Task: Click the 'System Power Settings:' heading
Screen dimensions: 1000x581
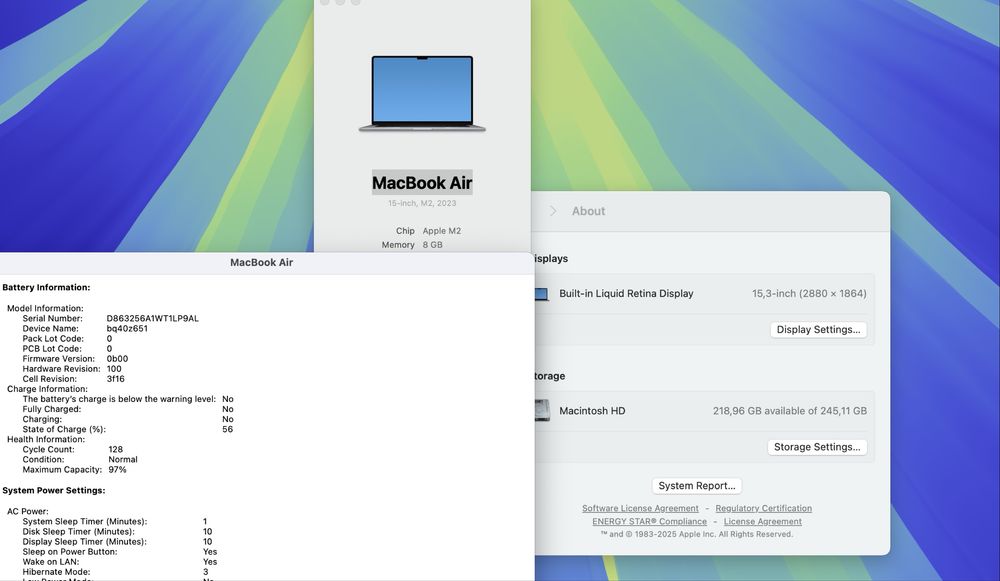Action: coord(54,490)
